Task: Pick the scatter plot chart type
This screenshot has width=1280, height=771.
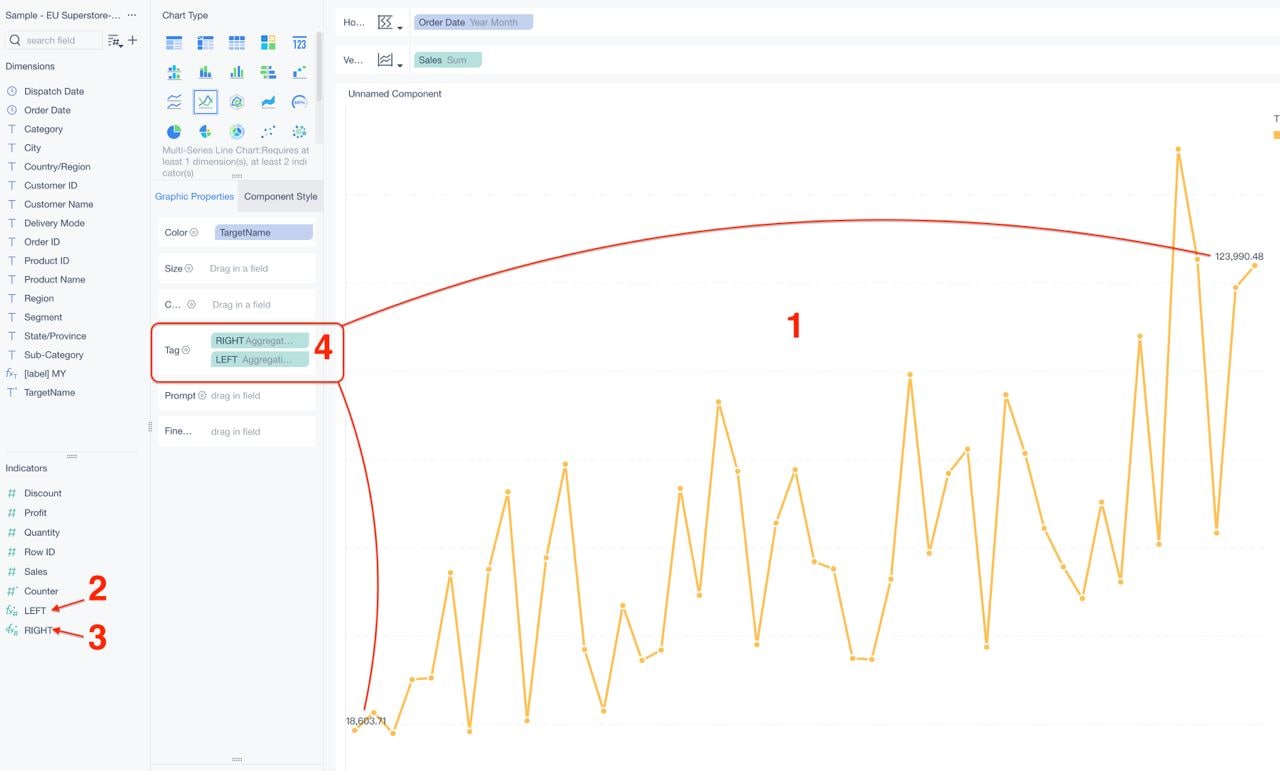Action: point(268,132)
